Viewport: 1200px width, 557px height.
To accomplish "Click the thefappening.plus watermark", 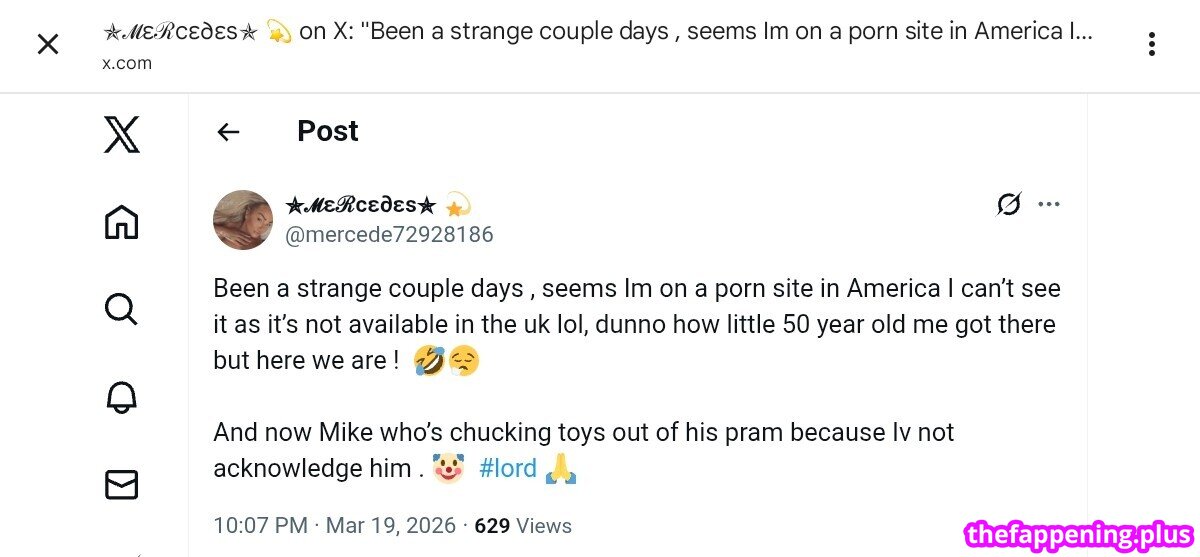I will 1077,535.
